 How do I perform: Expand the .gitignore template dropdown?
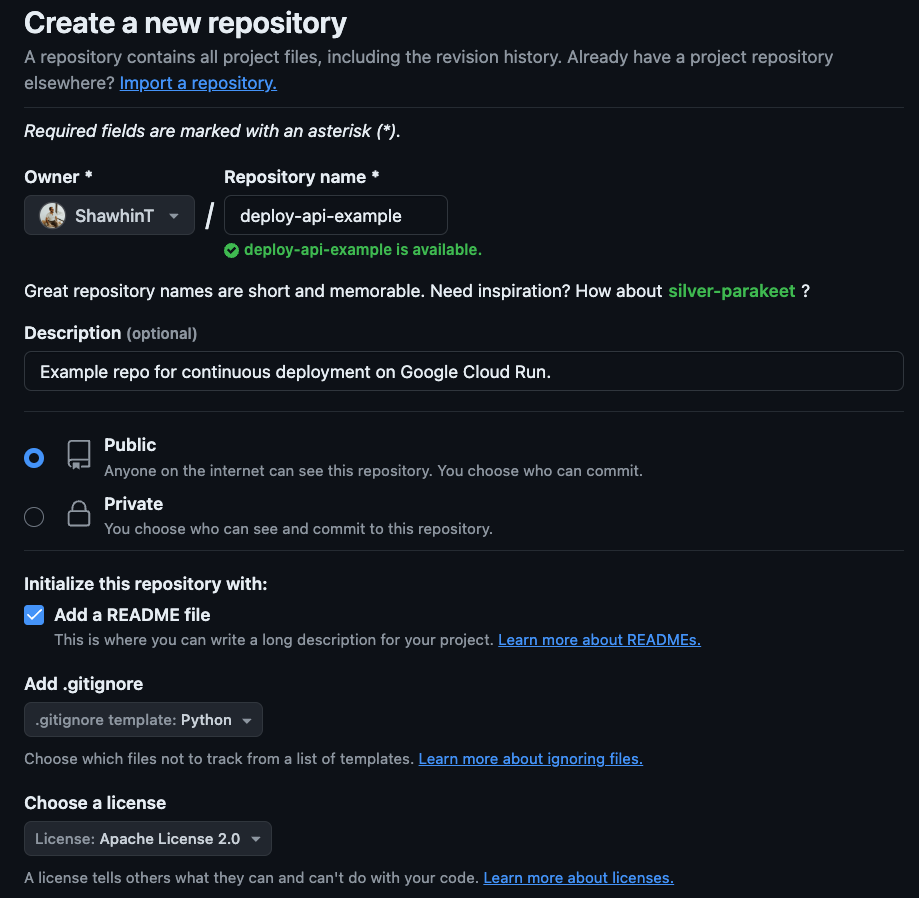[x=143, y=720]
